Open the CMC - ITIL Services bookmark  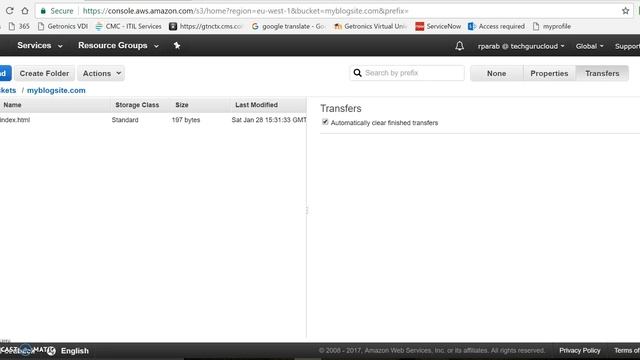coord(128,27)
